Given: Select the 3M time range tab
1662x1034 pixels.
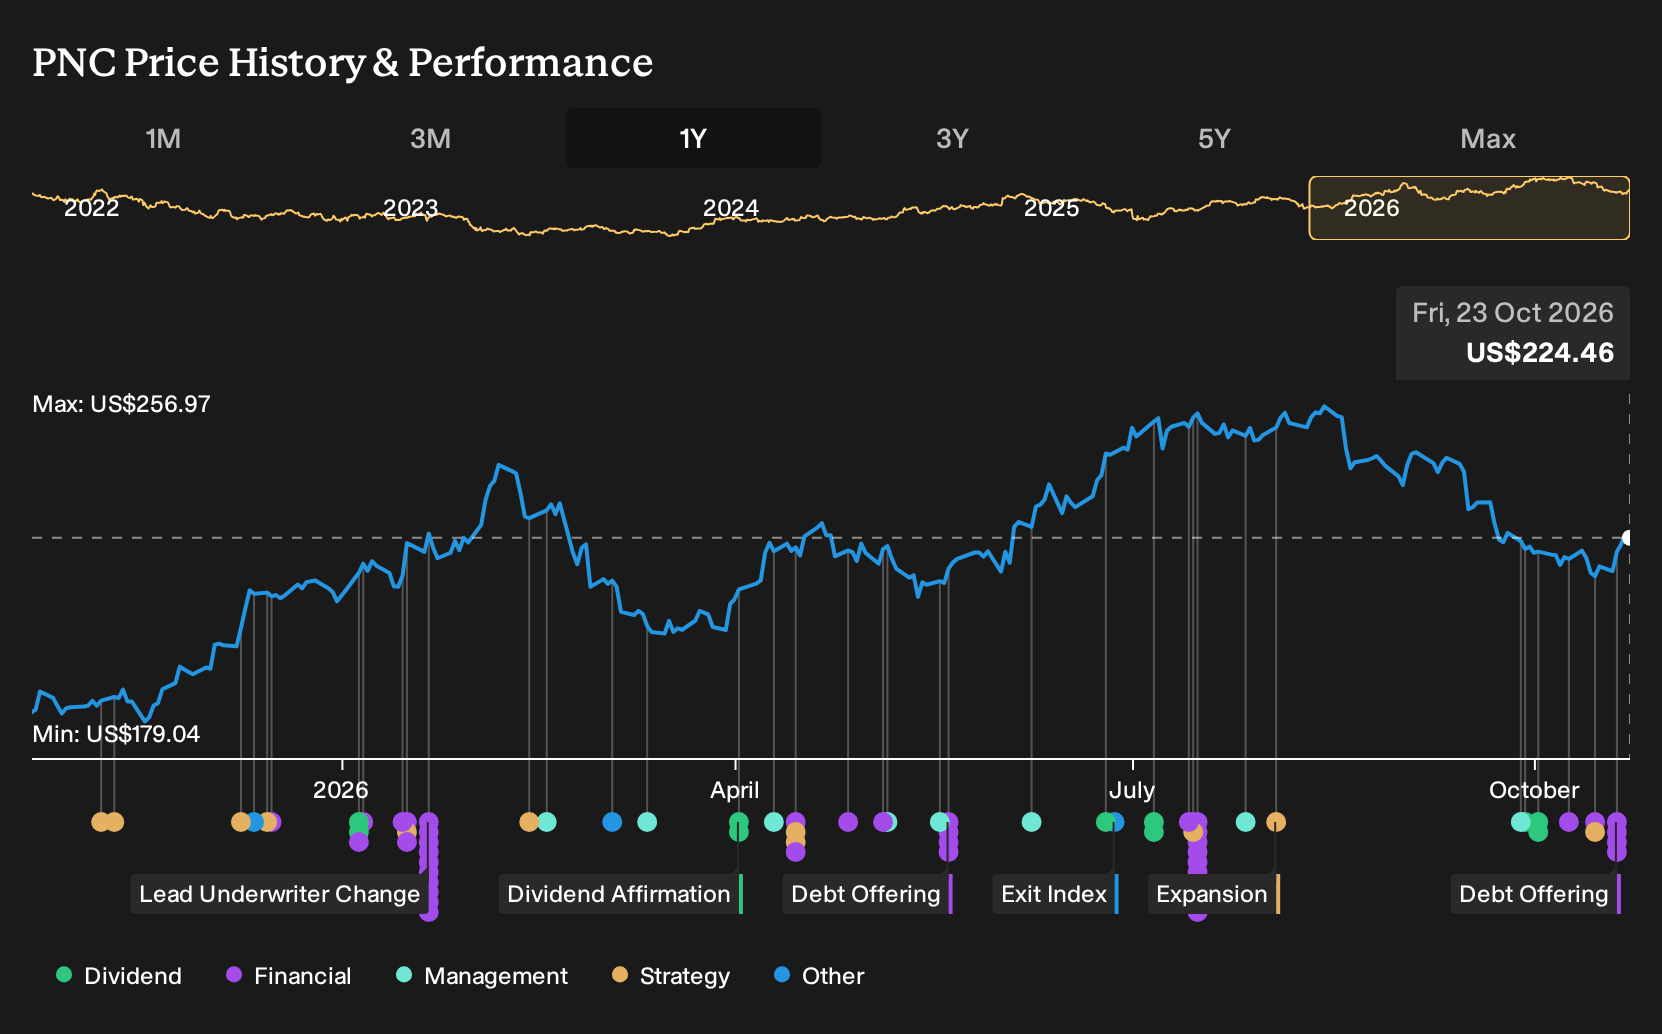Looking at the screenshot, I should pyautogui.click(x=430, y=138).
